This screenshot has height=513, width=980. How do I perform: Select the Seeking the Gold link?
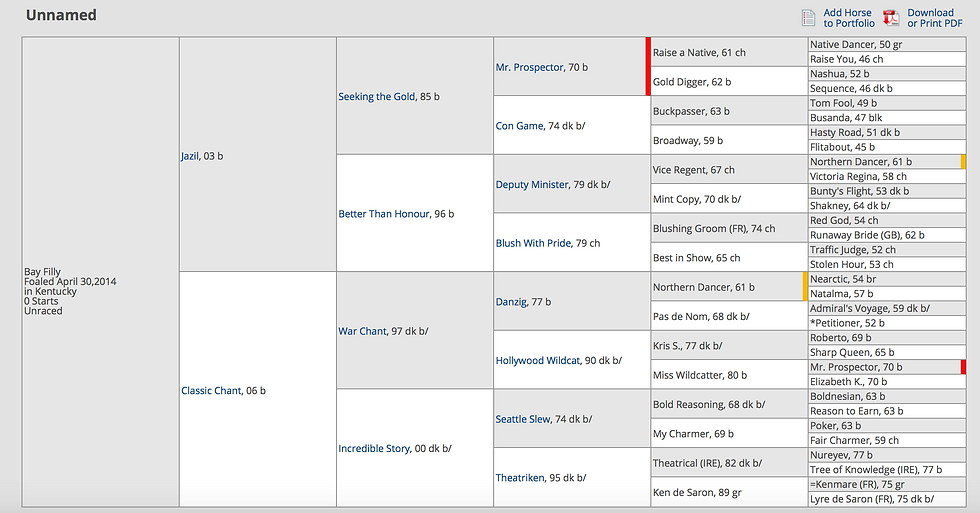(376, 97)
